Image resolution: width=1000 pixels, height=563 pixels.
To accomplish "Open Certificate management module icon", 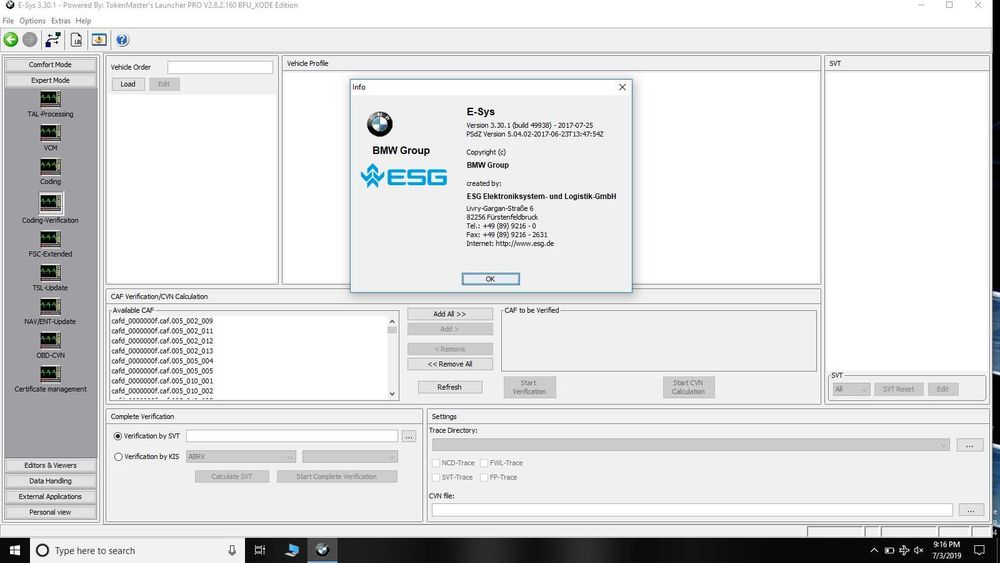I will tap(50, 374).
